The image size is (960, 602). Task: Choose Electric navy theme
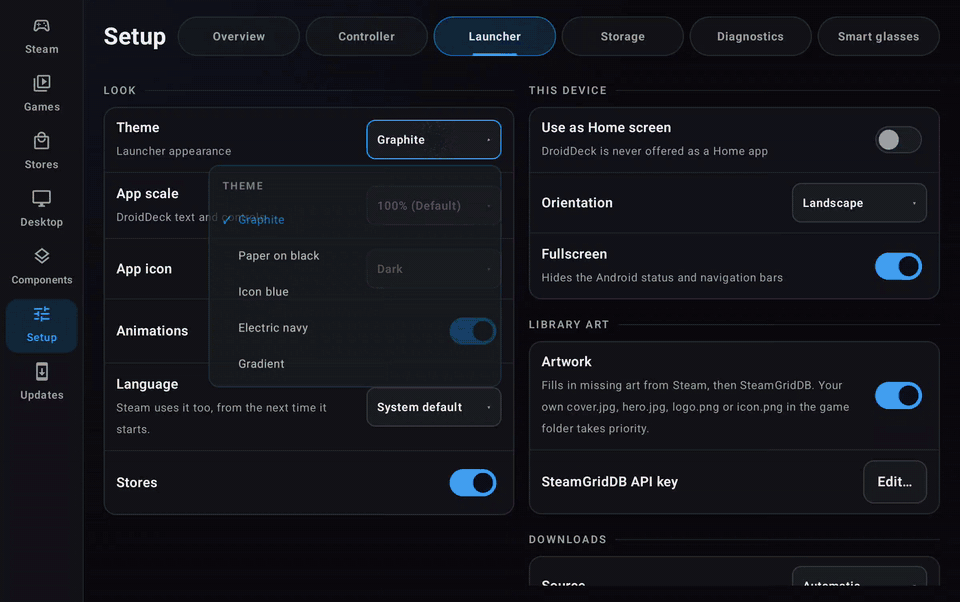click(x=355, y=328)
